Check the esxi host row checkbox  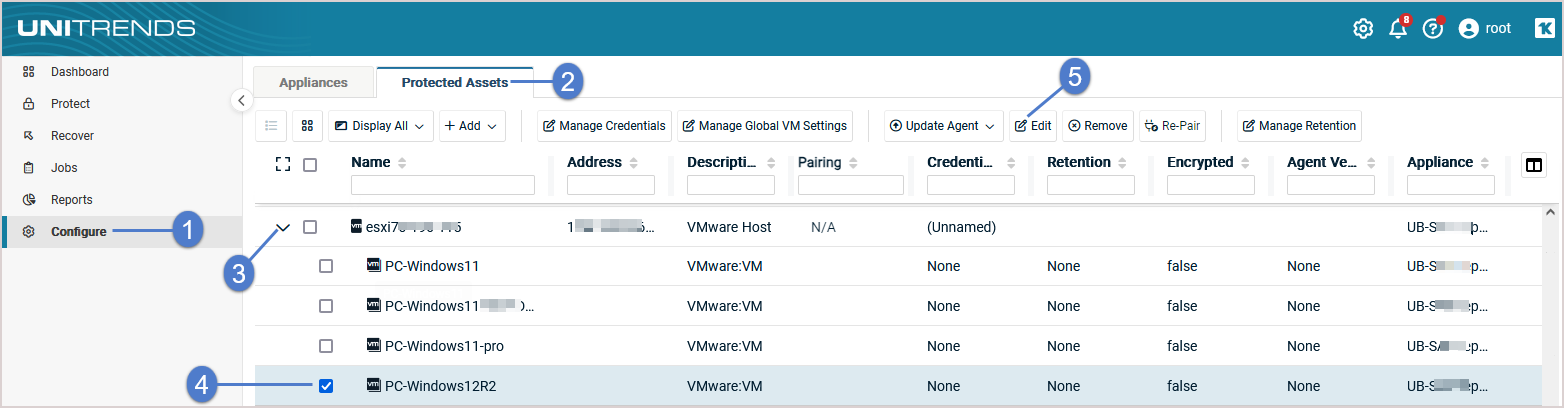click(x=310, y=227)
